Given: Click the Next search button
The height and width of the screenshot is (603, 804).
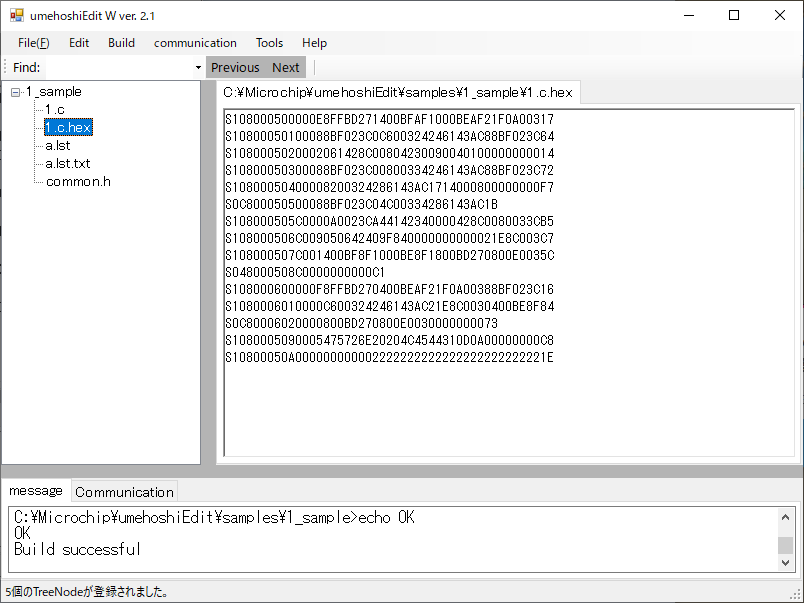Looking at the screenshot, I should coord(286,68).
